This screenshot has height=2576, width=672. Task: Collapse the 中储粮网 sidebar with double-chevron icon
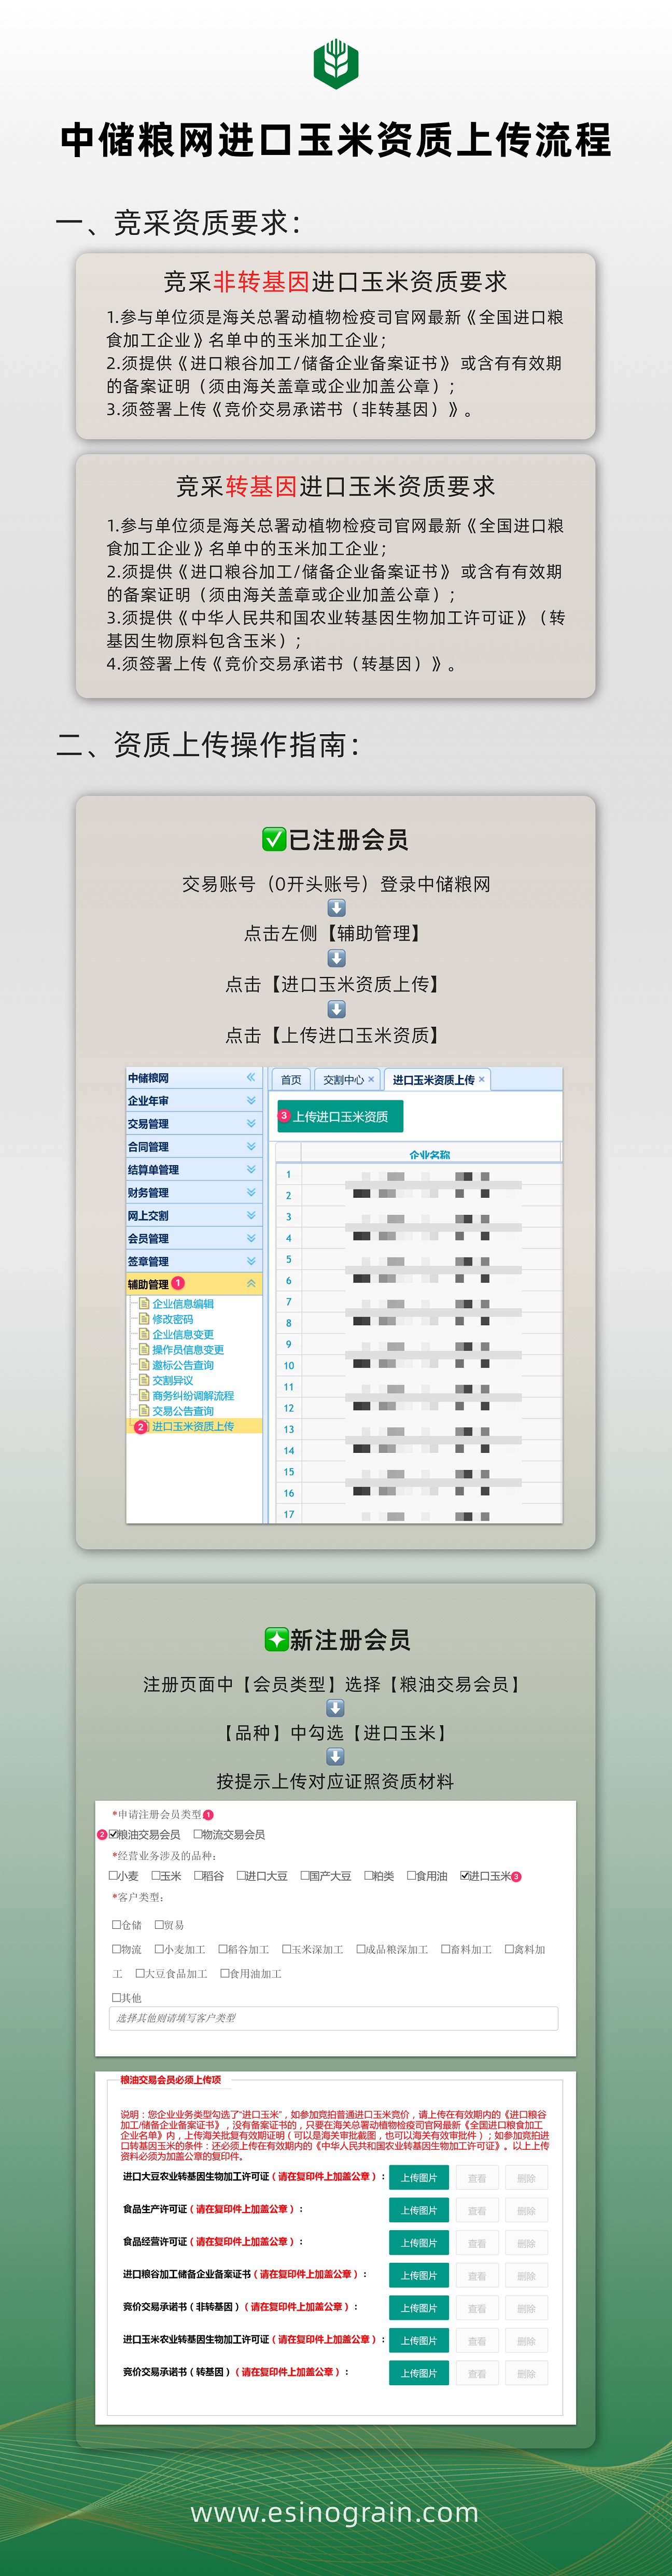[251, 1077]
